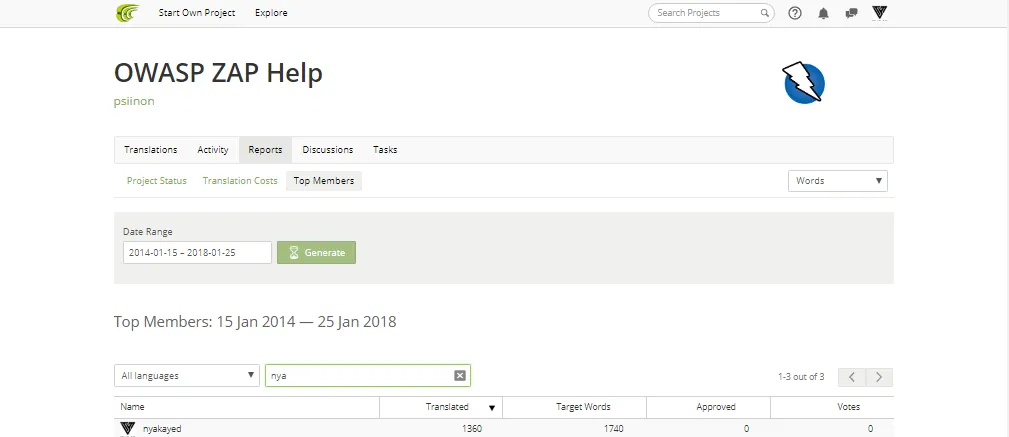
Task: Open the Discussions tab
Action: (328, 149)
